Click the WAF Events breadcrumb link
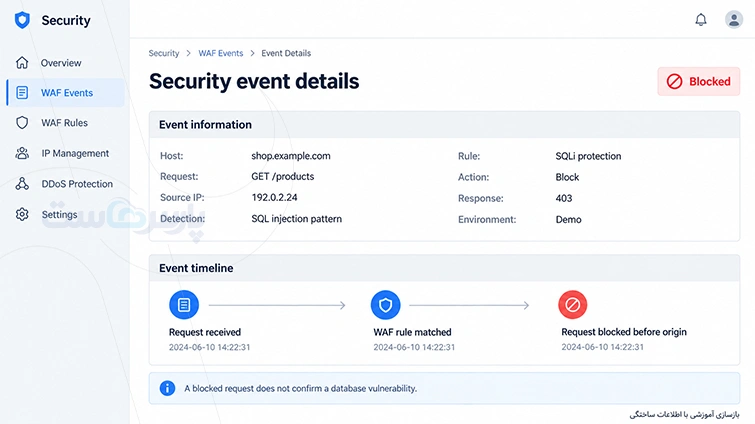The width and height of the screenshot is (755, 424). [221, 53]
